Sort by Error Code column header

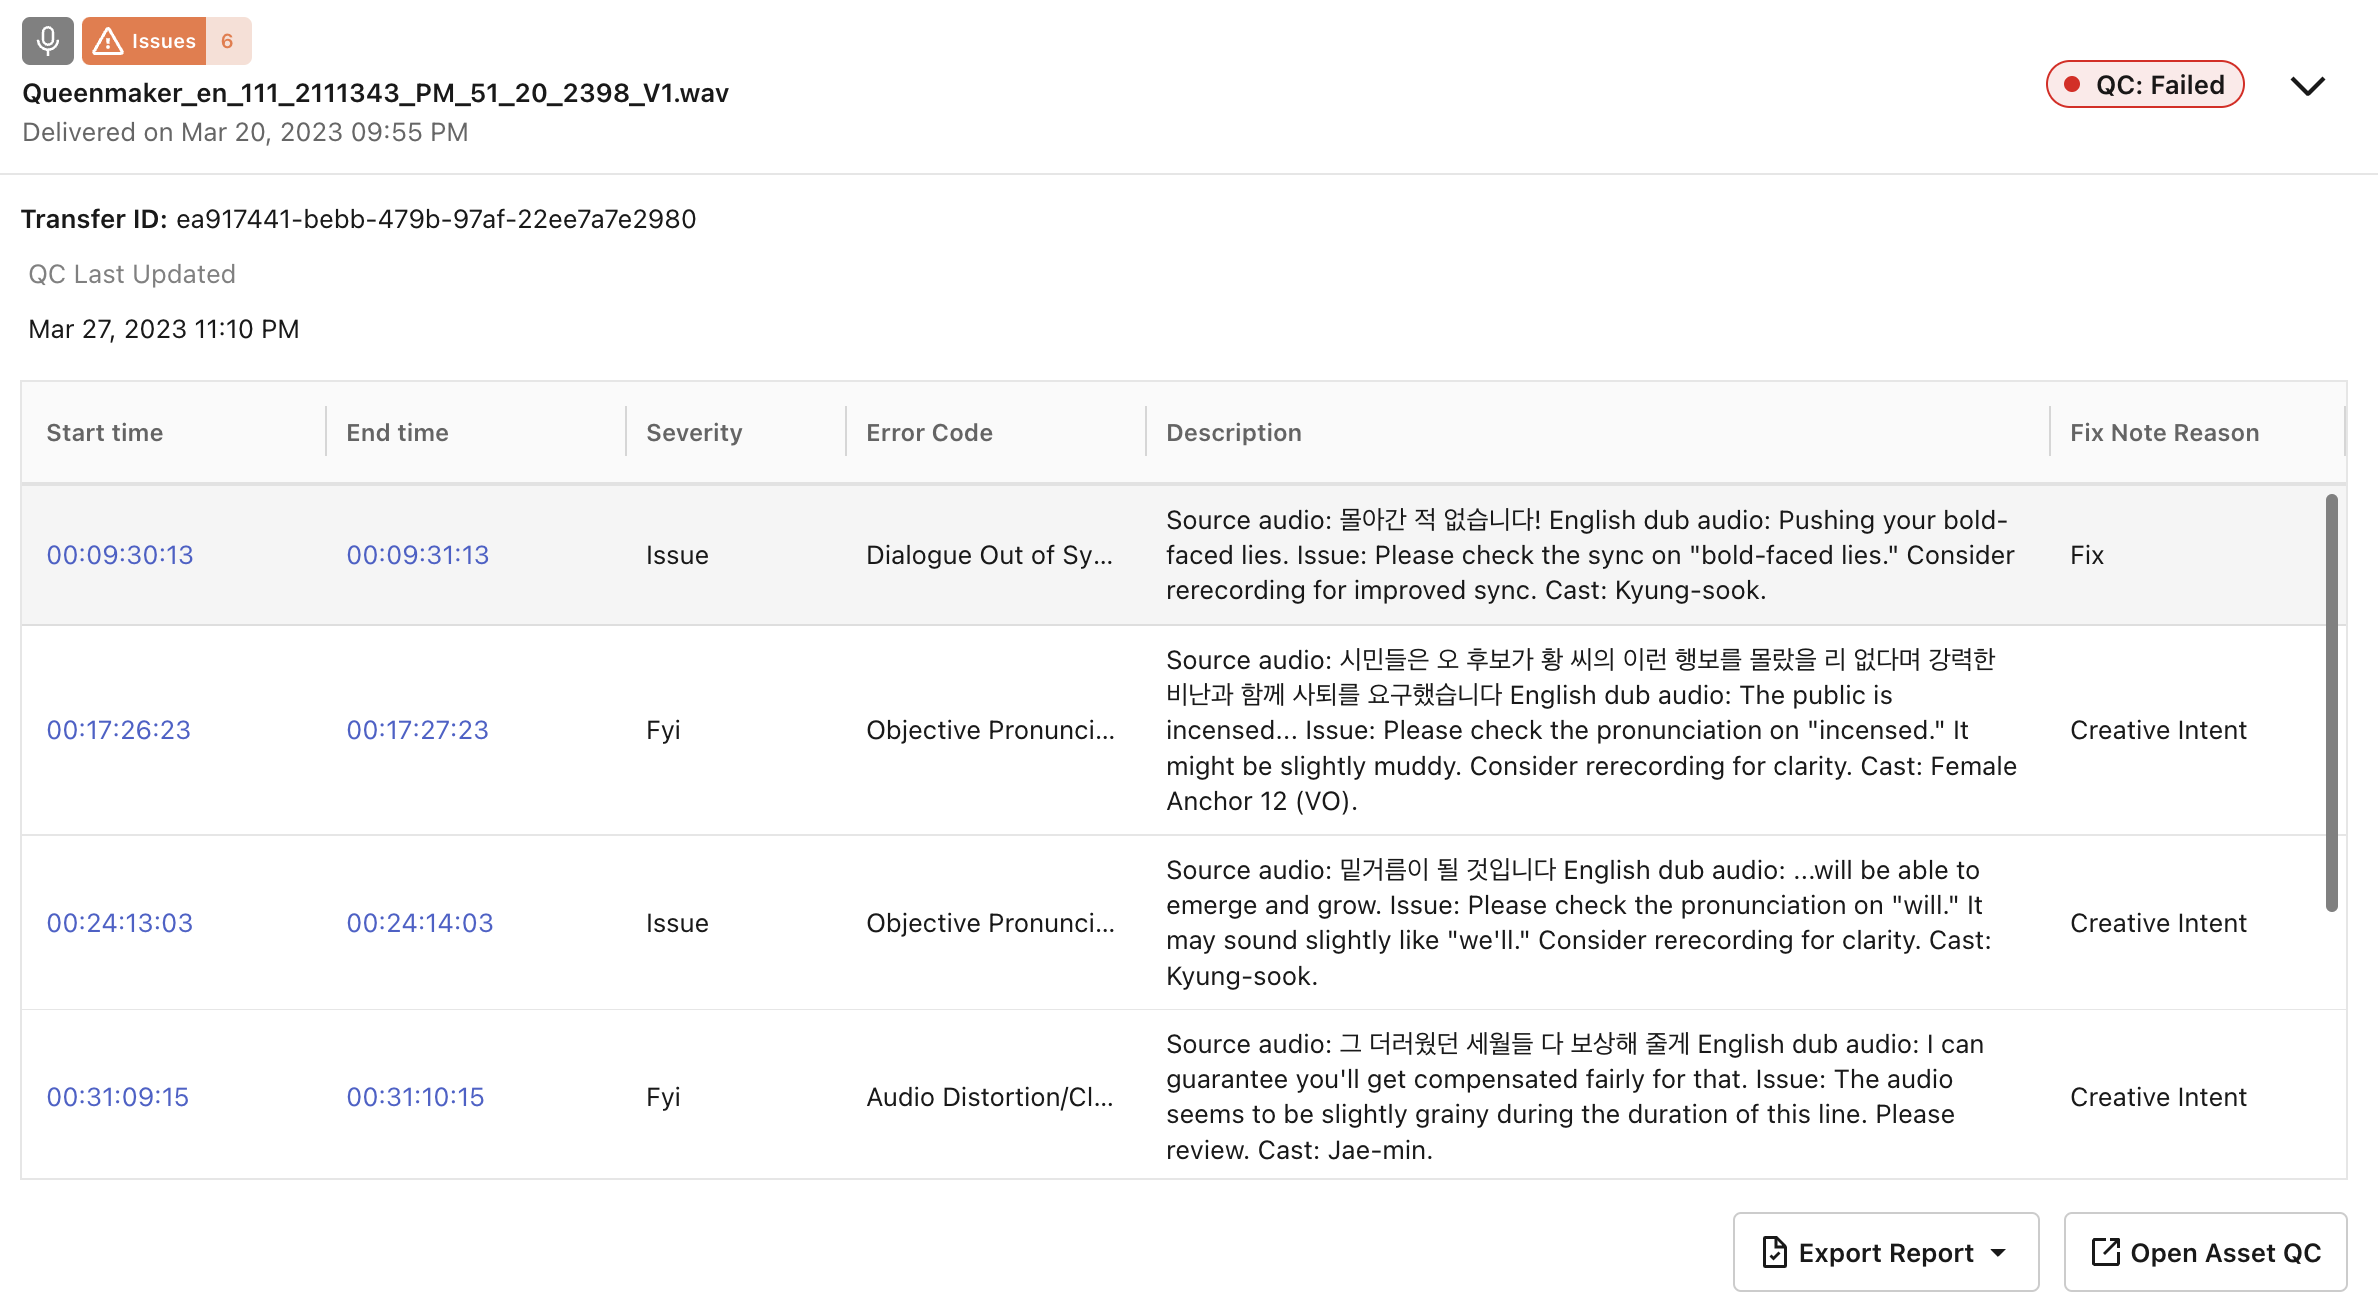(930, 433)
